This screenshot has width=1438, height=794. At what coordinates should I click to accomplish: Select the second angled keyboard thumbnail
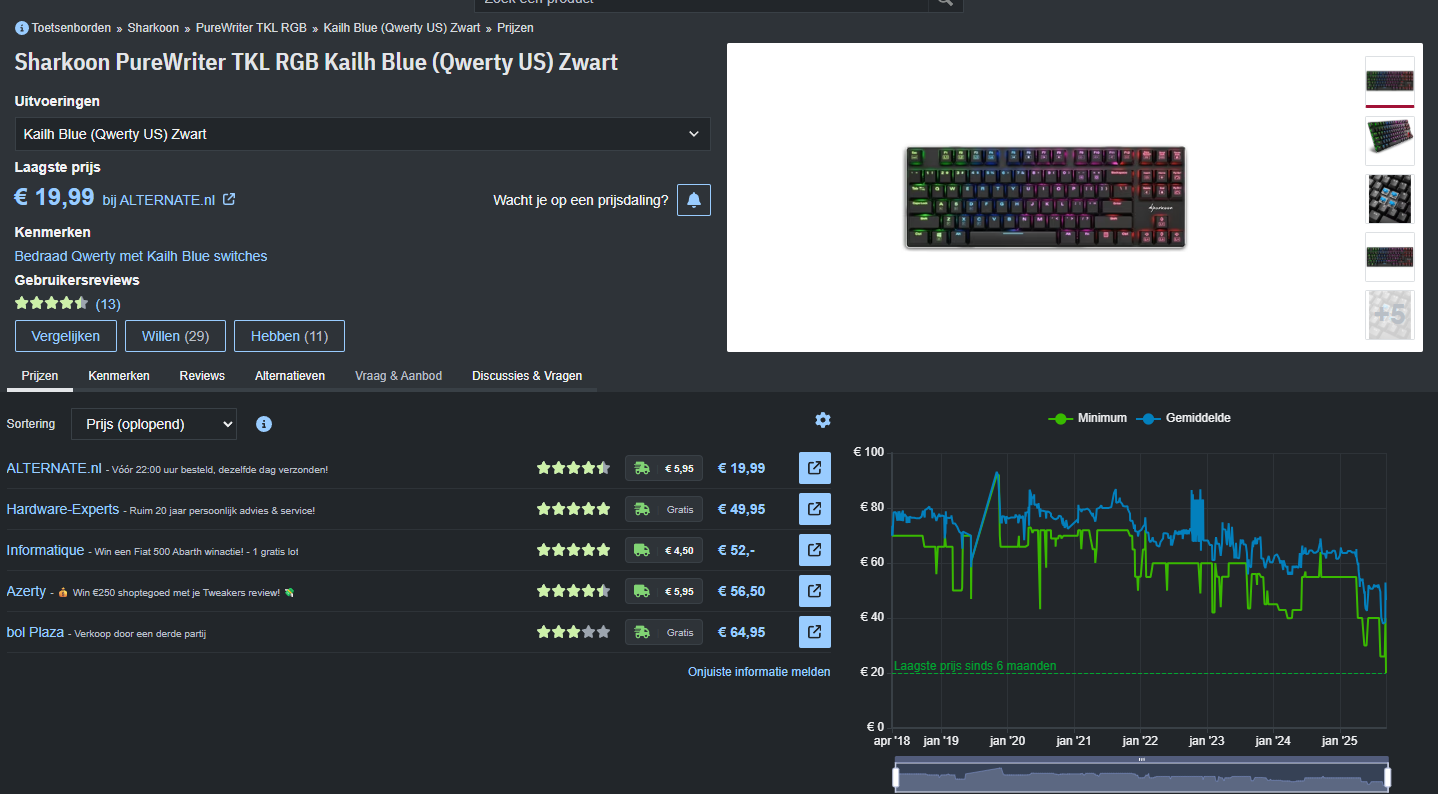coord(1390,141)
